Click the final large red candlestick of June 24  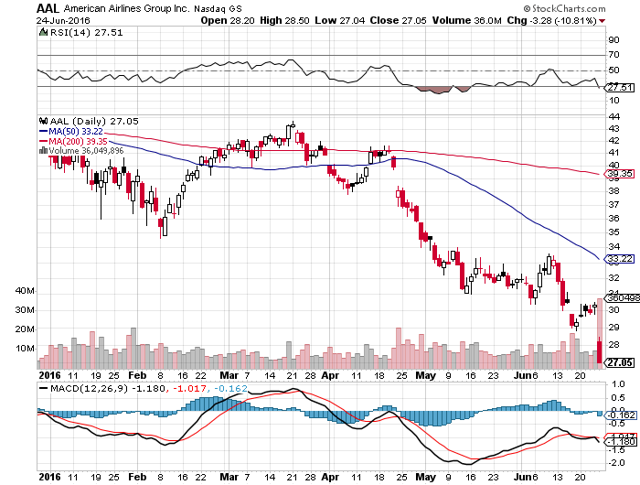[x=599, y=351]
